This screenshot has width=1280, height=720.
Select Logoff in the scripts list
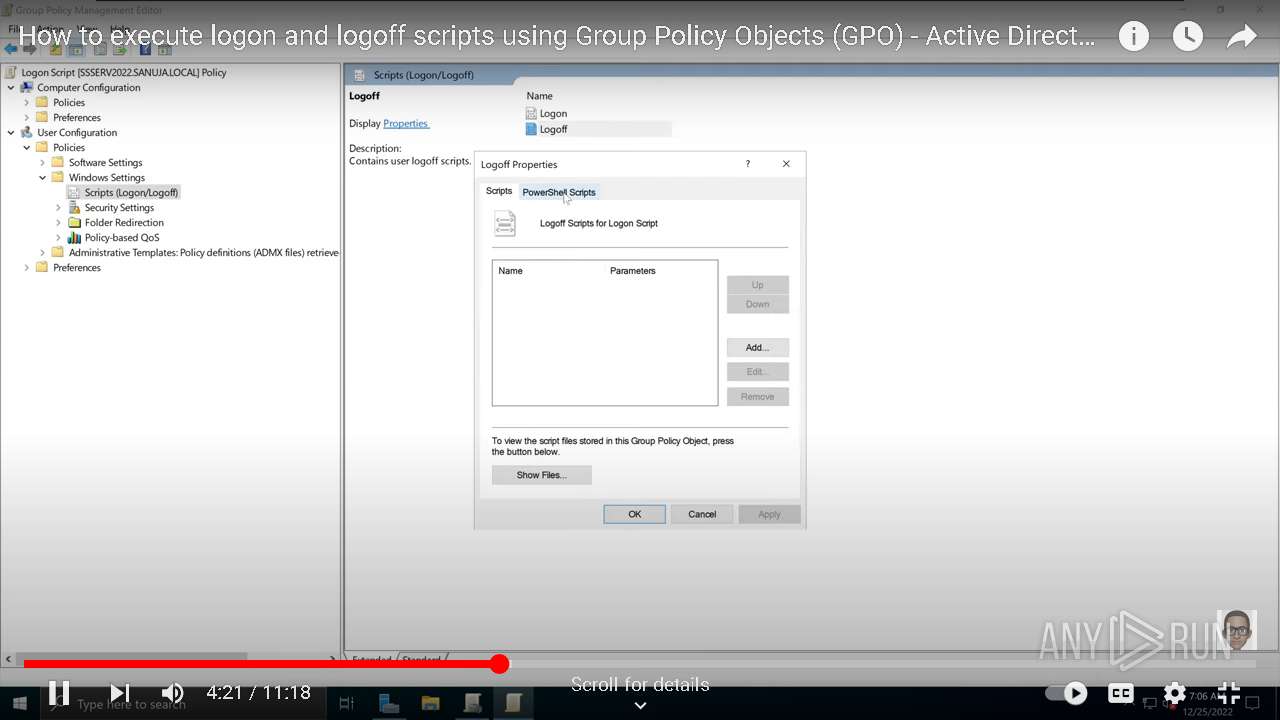[553, 129]
